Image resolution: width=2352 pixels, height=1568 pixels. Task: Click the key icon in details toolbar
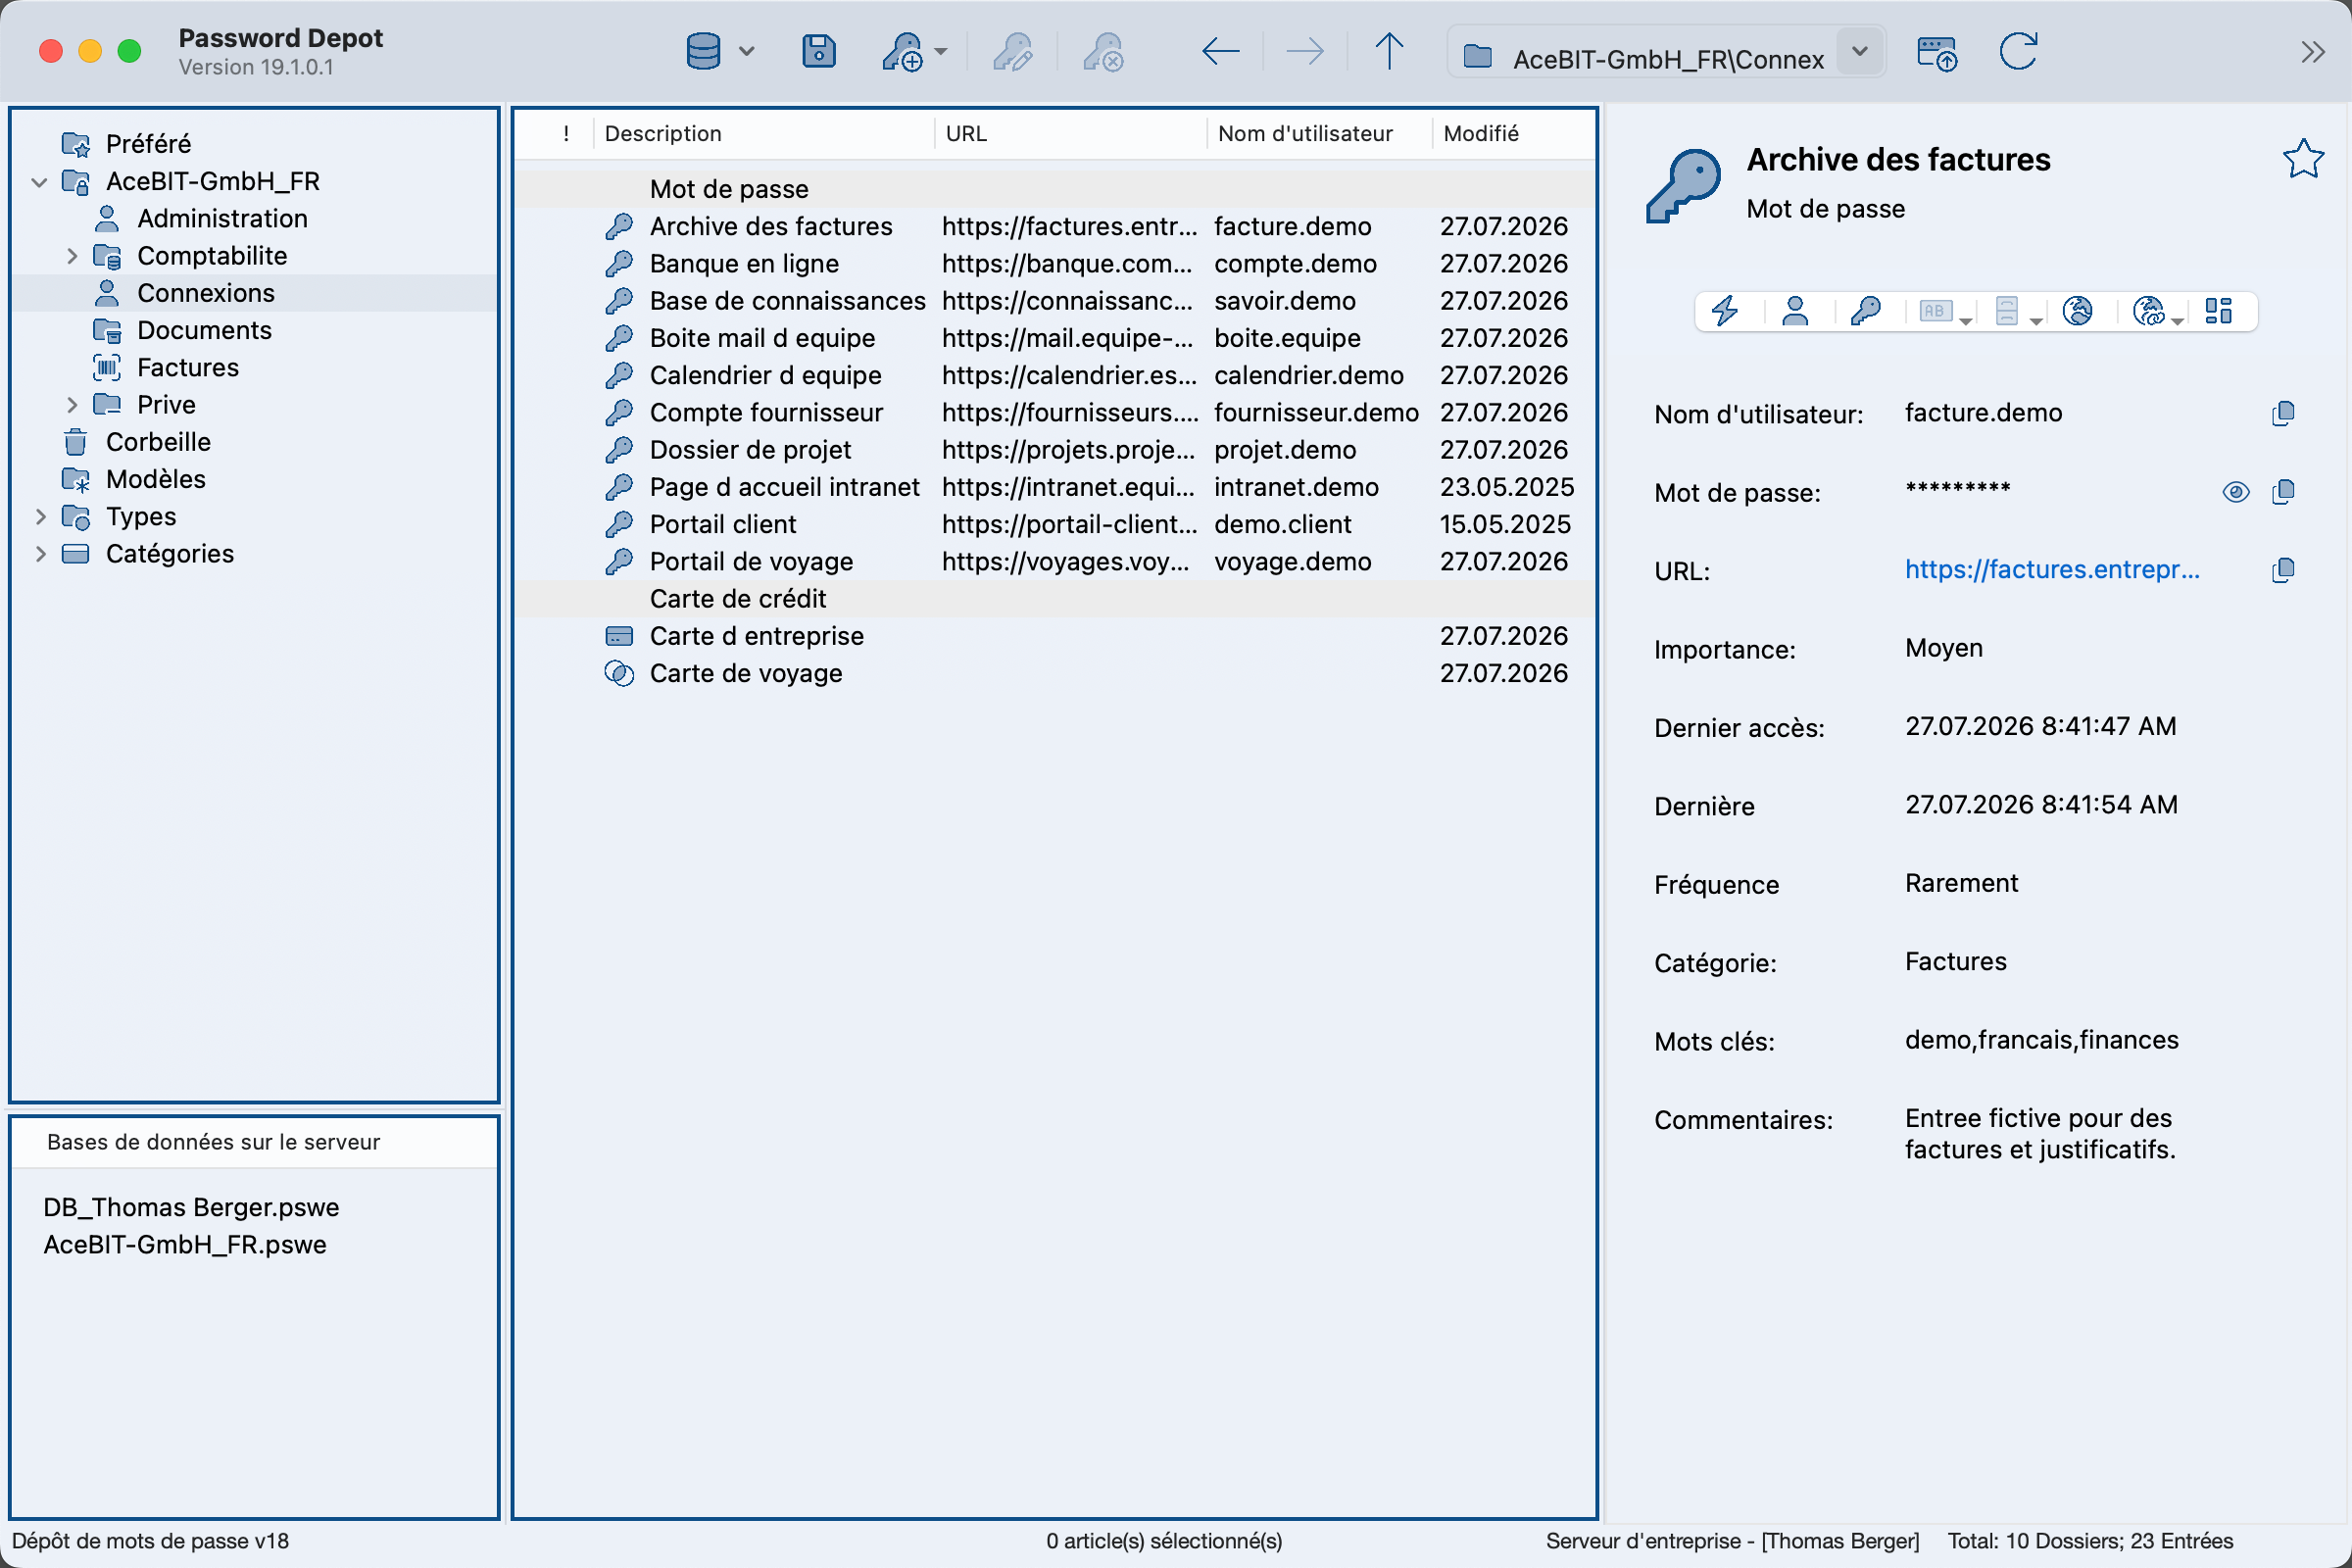[1865, 311]
